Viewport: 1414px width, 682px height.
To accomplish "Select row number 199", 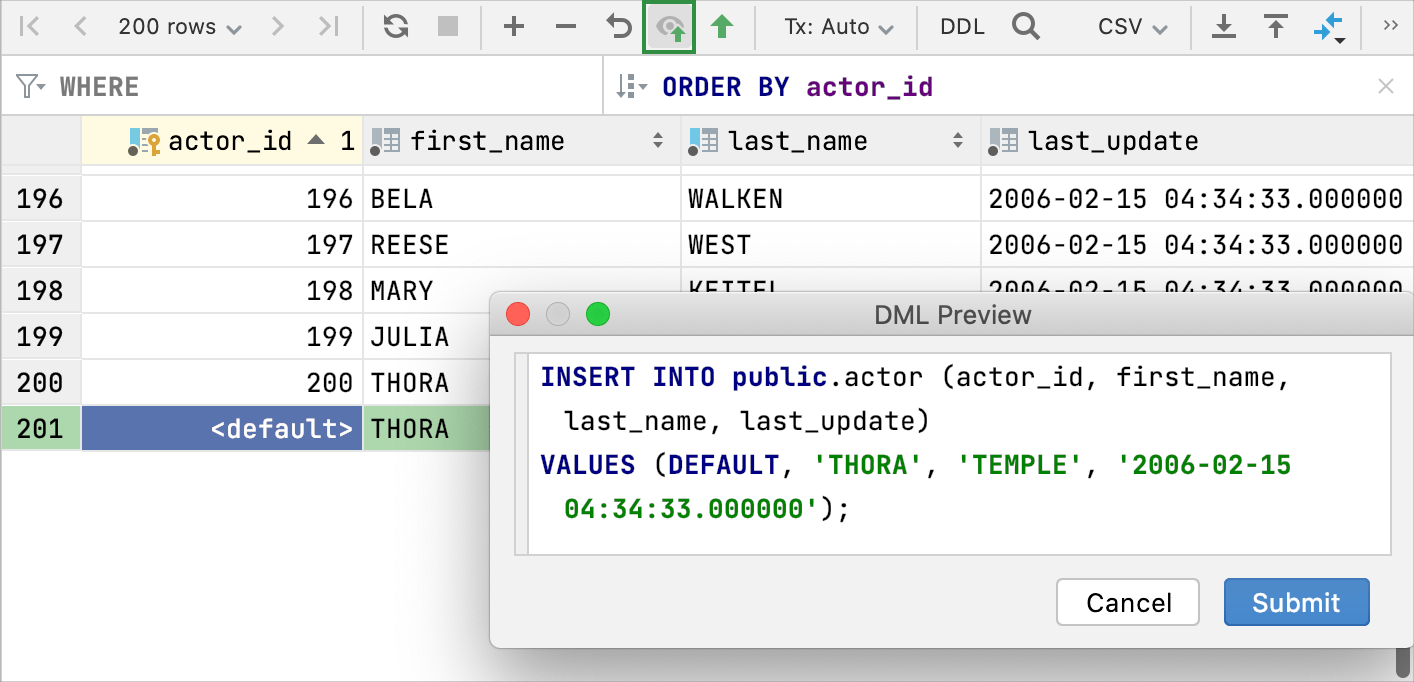I will [40, 337].
